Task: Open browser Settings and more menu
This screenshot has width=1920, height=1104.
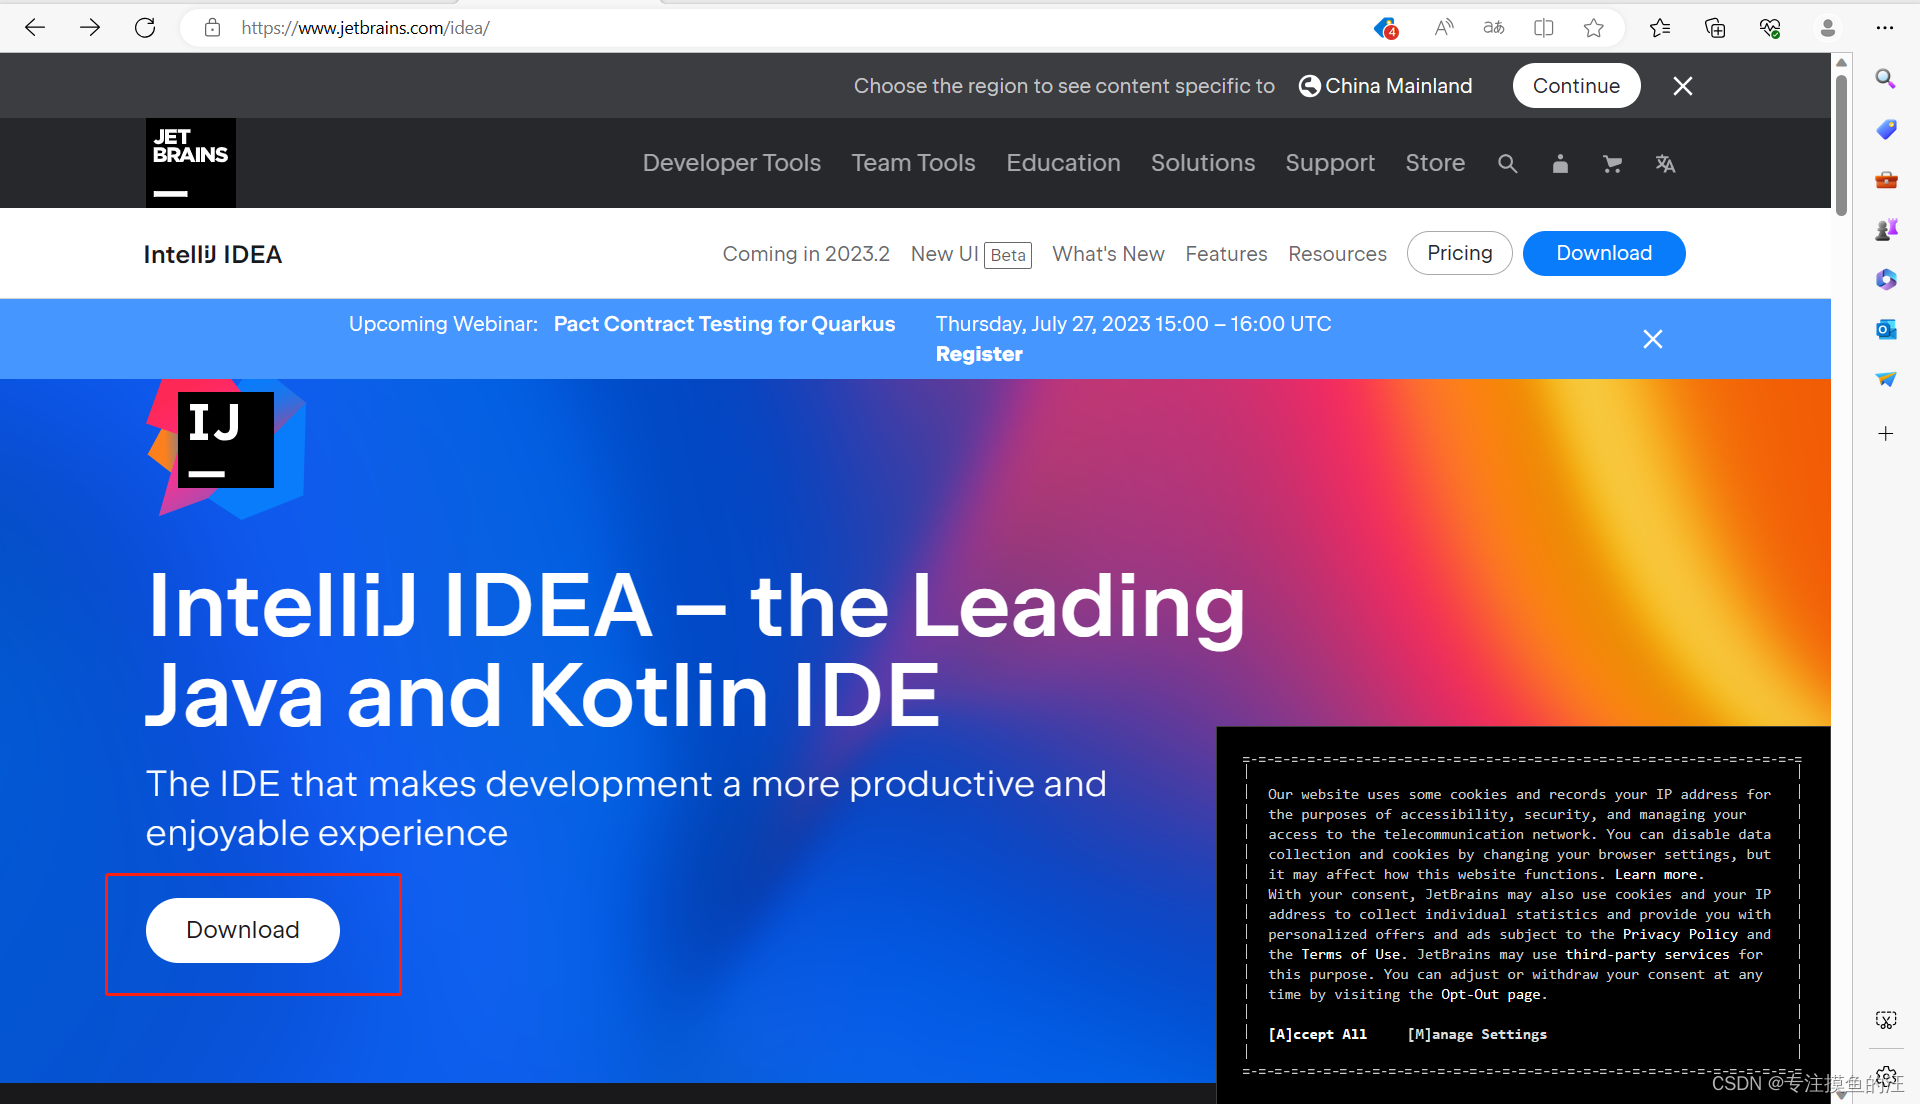Action: tap(1885, 28)
